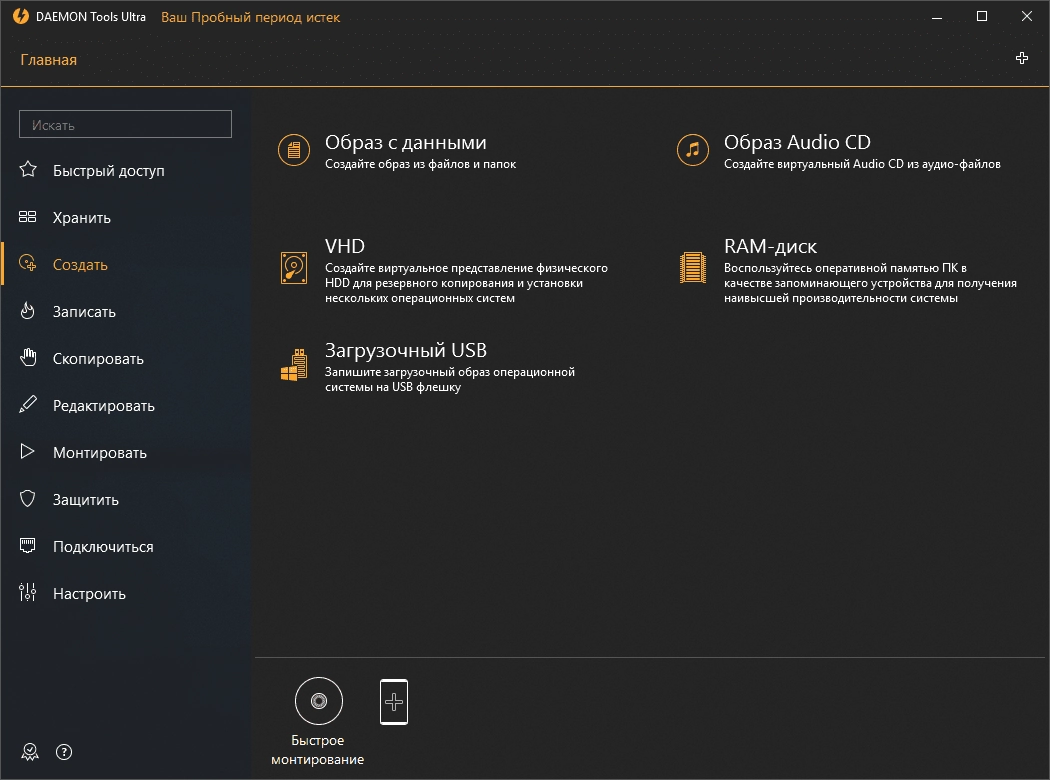1050x780 pixels.
Task: Click the Хранить grid icon
Action: pos(27,216)
